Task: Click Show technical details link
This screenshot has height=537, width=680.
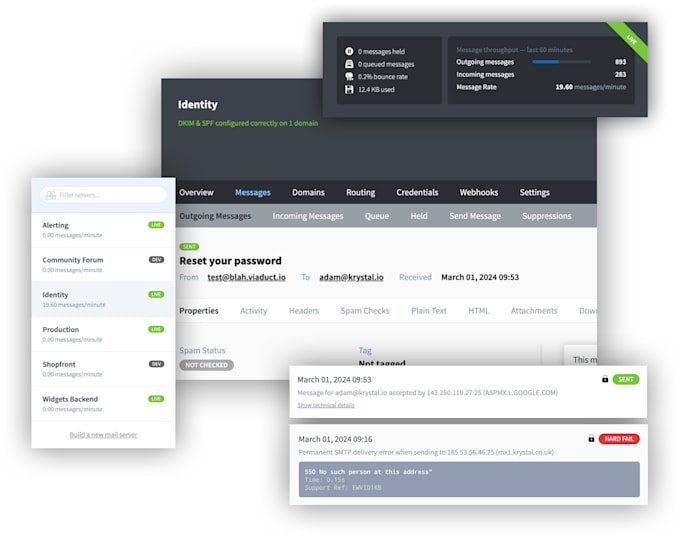Action: [326, 405]
